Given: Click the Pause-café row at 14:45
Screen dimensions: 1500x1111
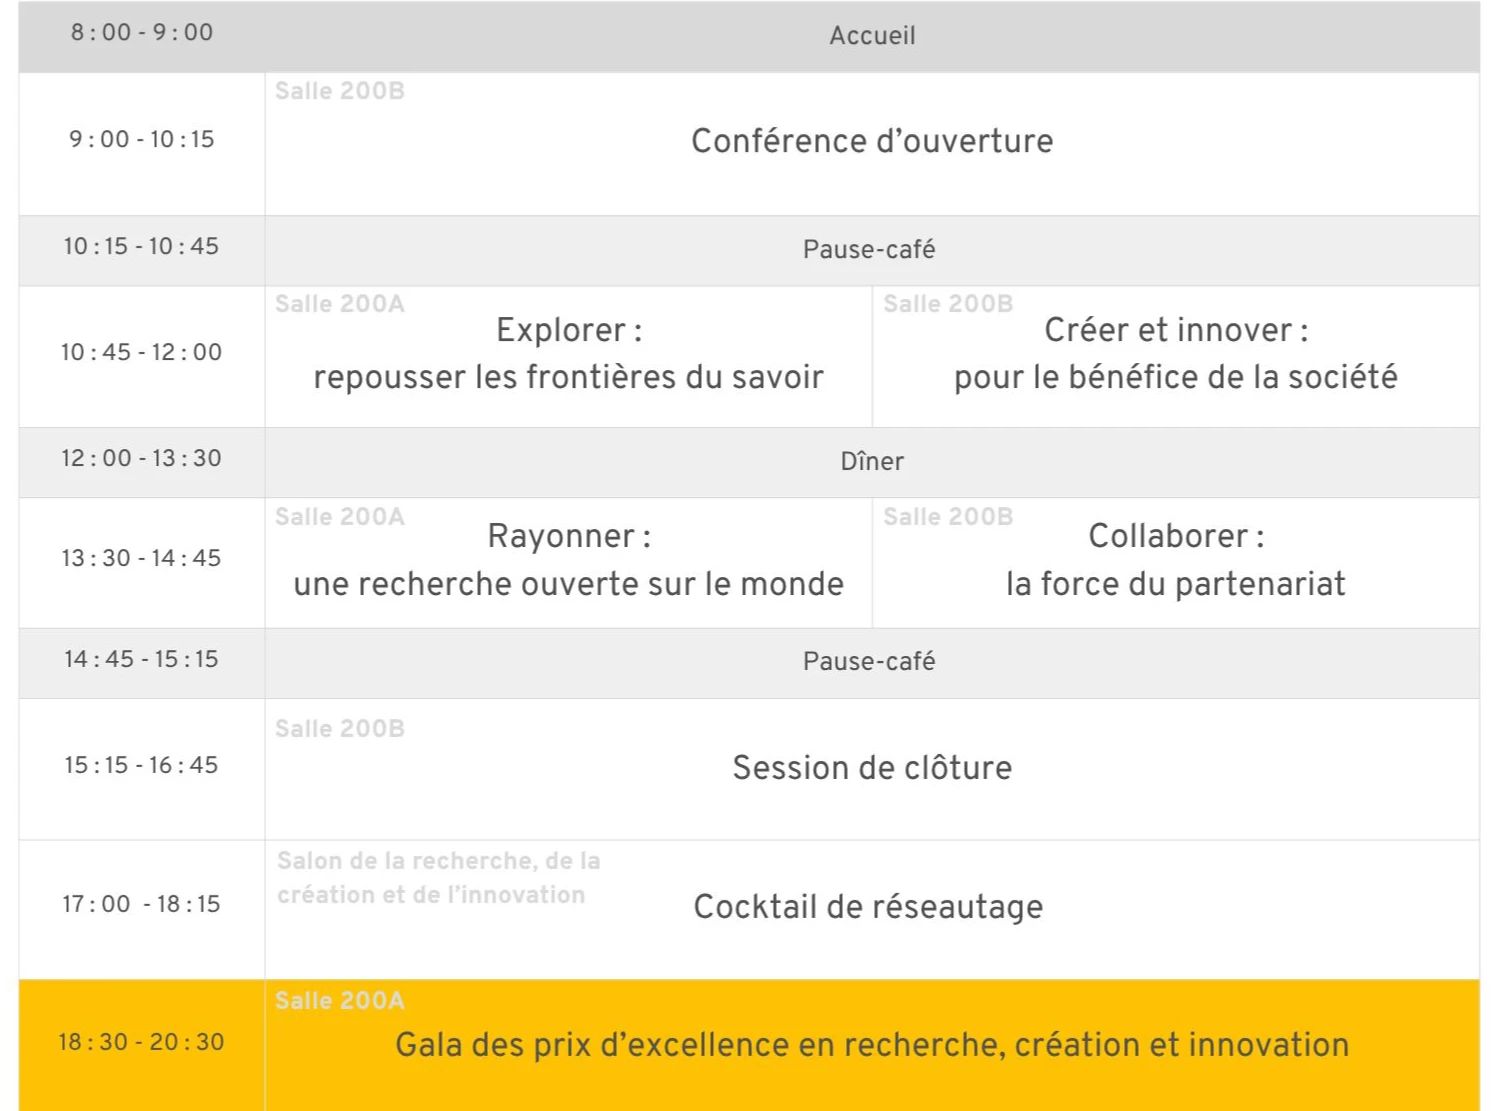Looking at the screenshot, I should click(x=869, y=661).
